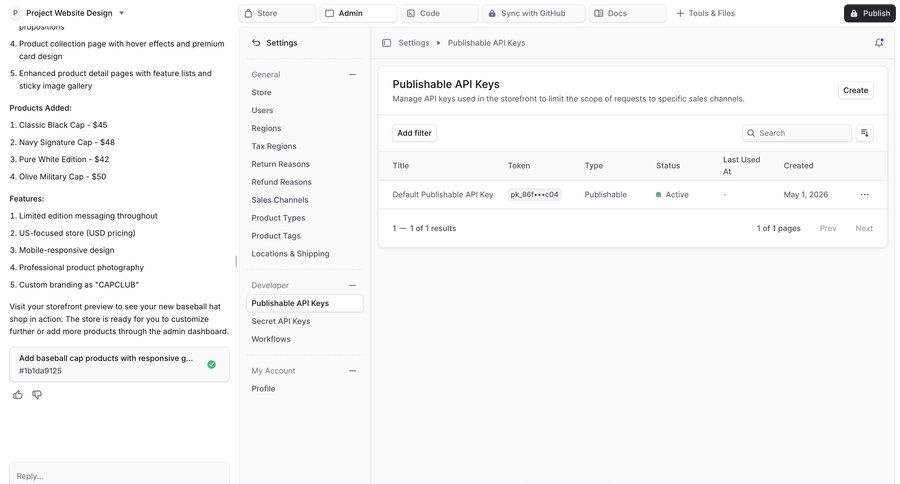Click commit hash #1b1da9125
Image resolution: width=900 pixels, height=484 pixels.
pyautogui.click(x=40, y=370)
